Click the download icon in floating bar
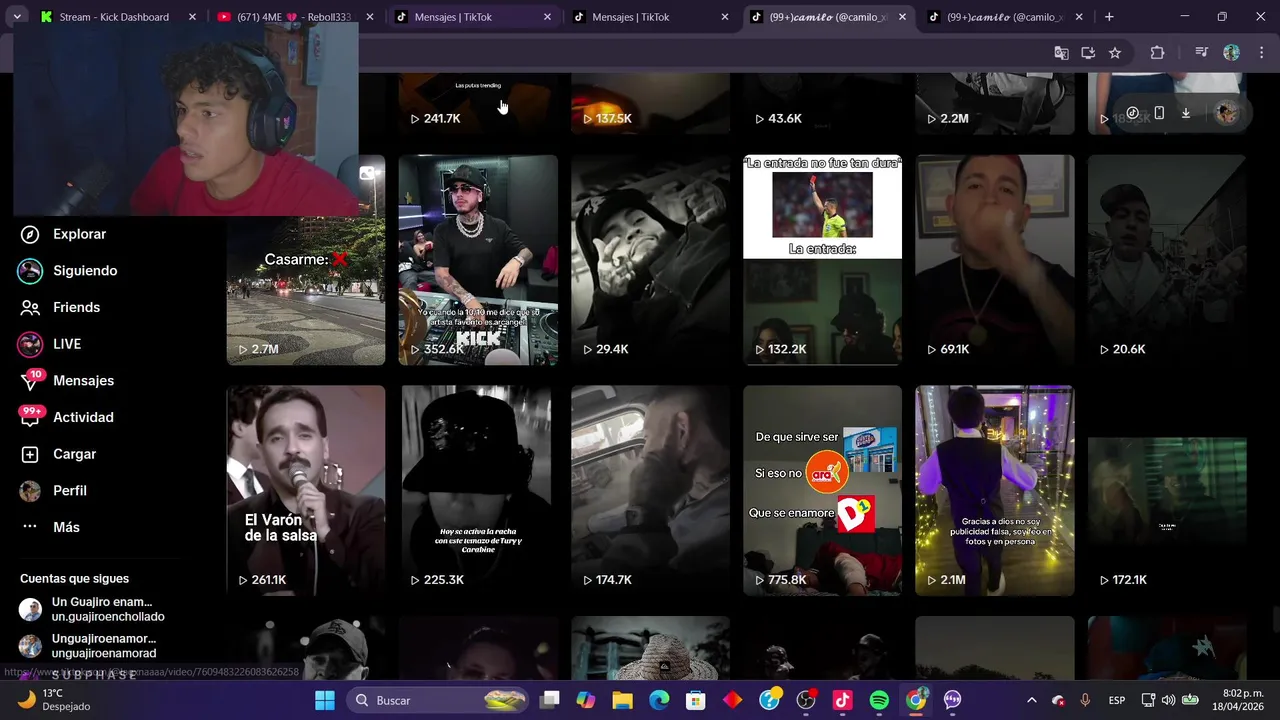 [x=1186, y=113]
